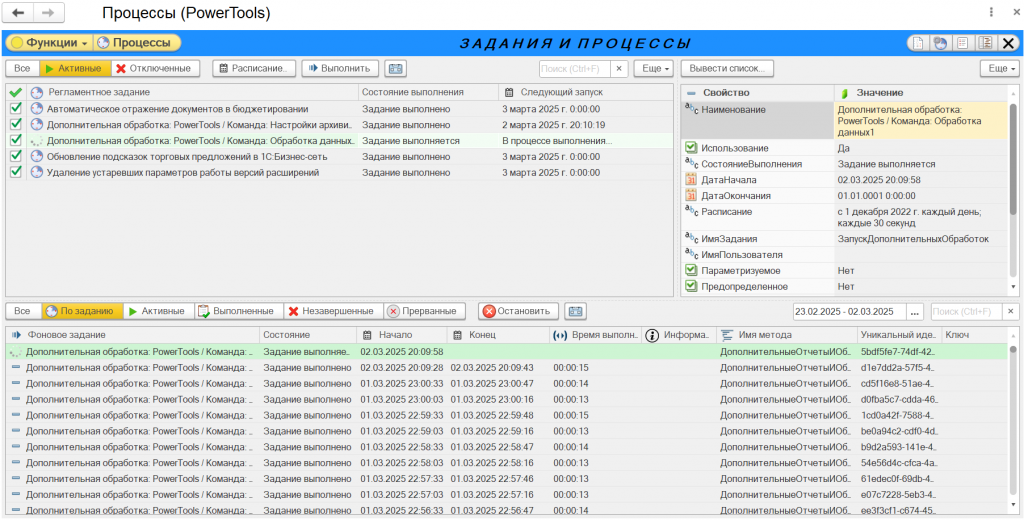Focus the lower Поиск search field
The height and width of the screenshot is (520, 1024).
[x=967, y=312]
